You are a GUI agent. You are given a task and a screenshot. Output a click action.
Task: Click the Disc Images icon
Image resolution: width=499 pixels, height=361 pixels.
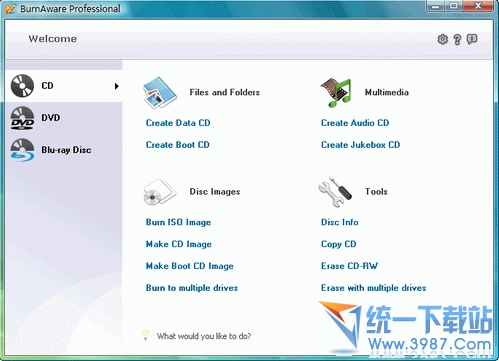[160, 192]
